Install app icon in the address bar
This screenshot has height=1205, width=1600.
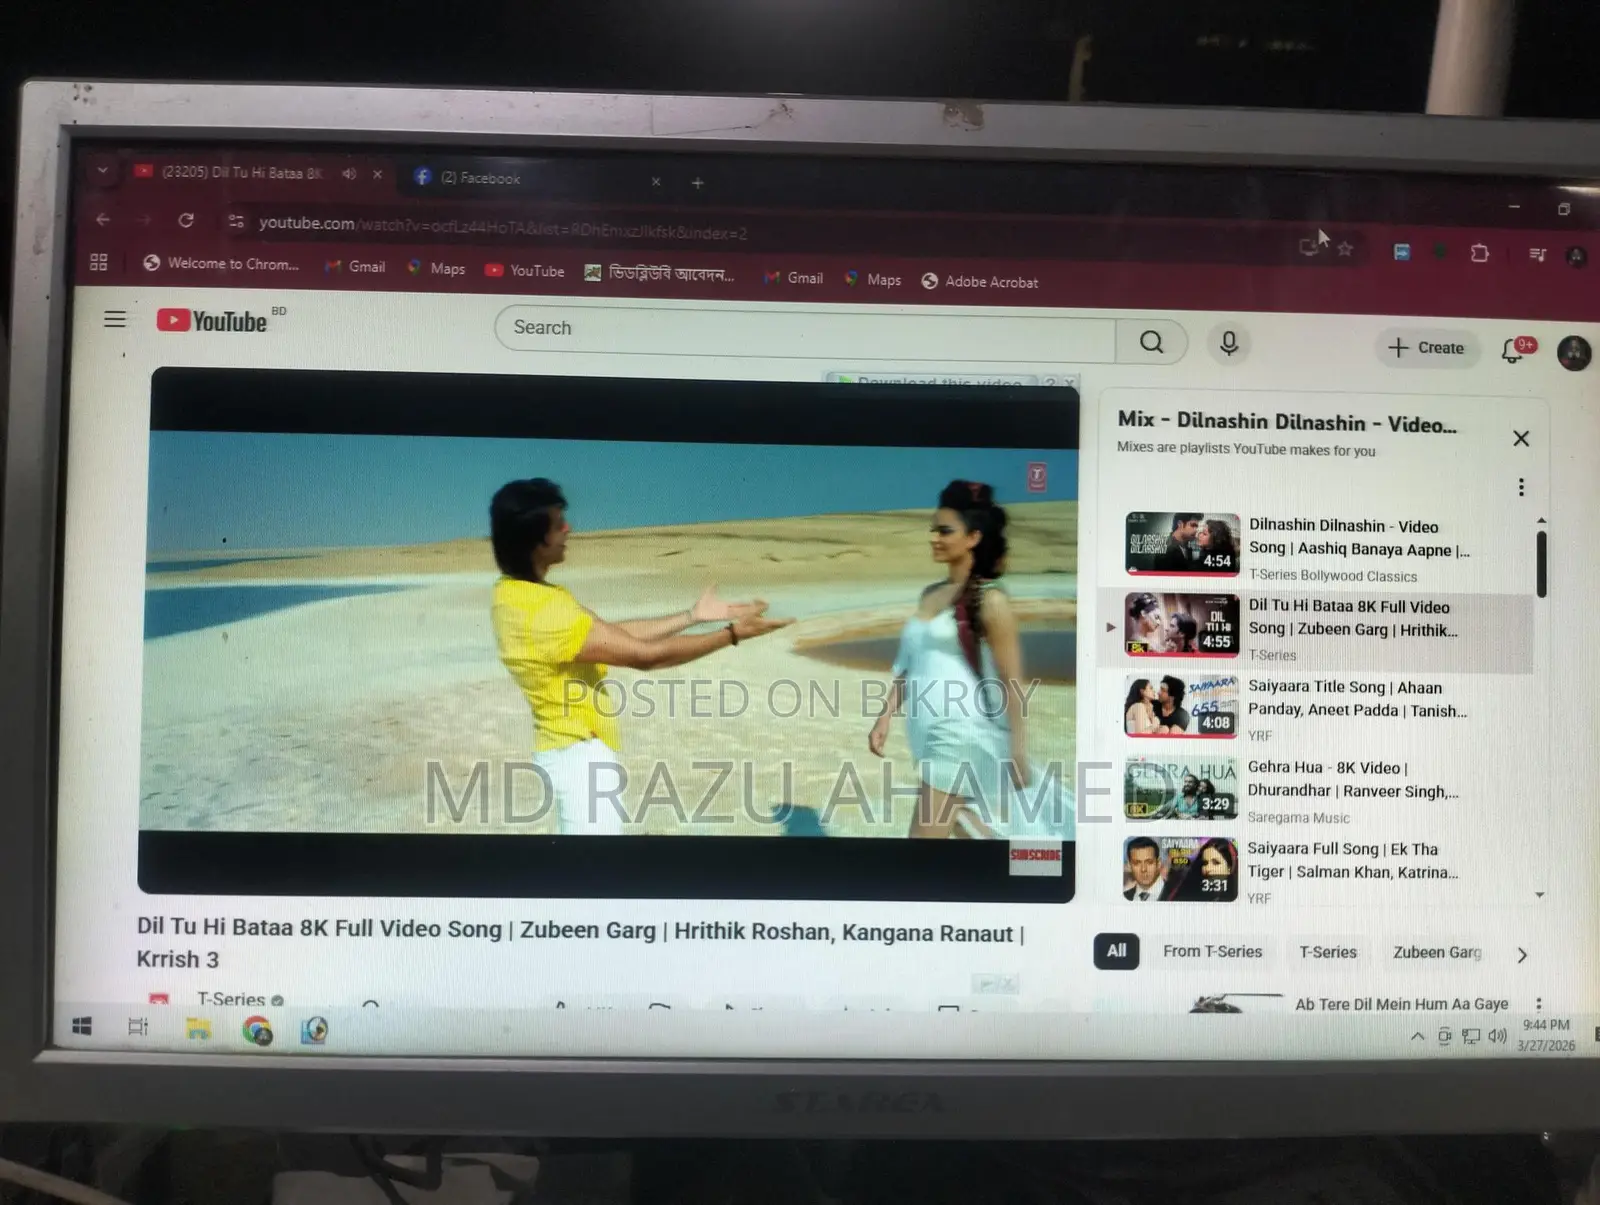click(1308, 246)
